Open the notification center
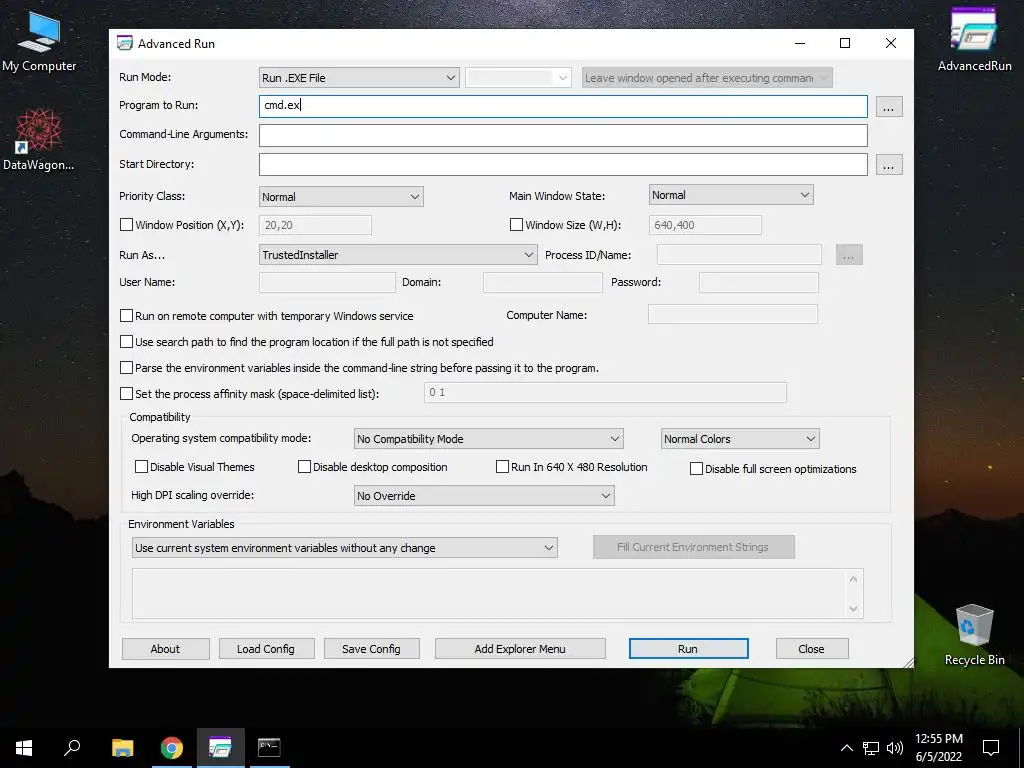The width and height of the screenshot is (1024, 768). (x=991, y=748)
